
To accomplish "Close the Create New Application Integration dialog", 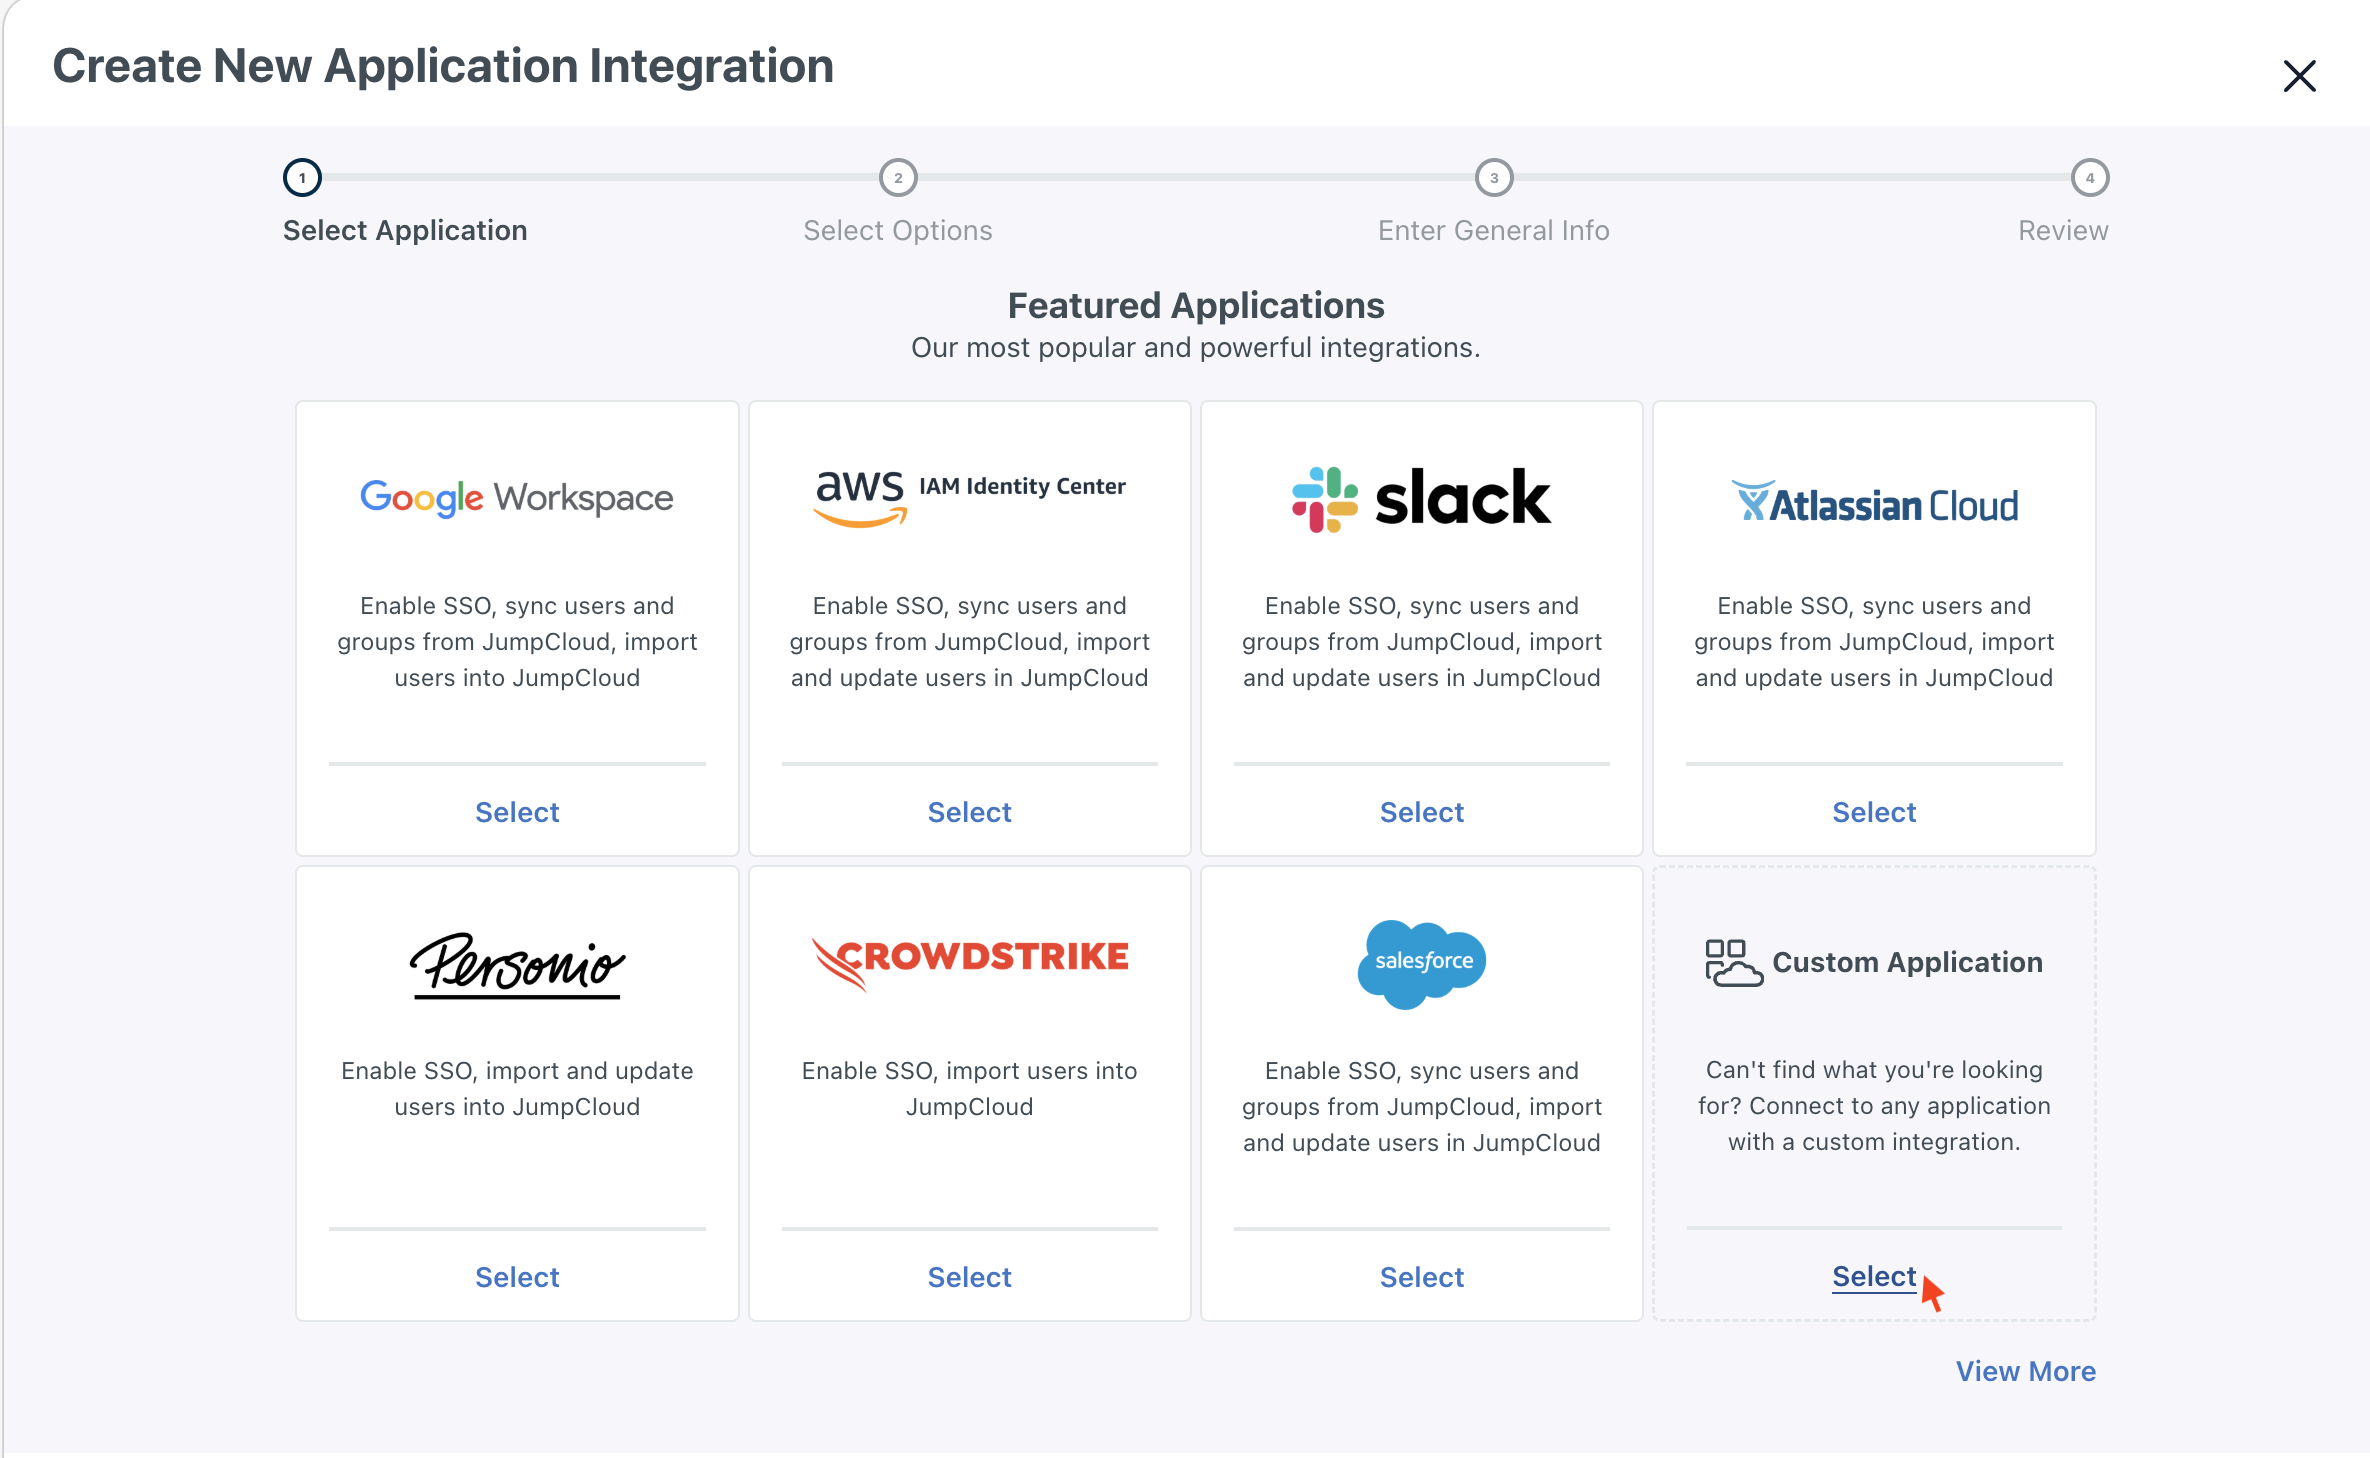I will click(2299, 76).
